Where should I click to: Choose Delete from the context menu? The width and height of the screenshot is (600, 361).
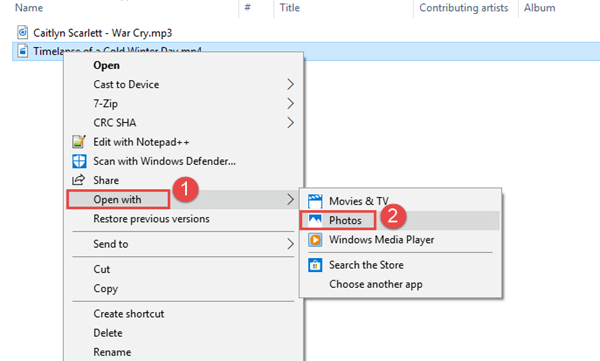(184, 333)
